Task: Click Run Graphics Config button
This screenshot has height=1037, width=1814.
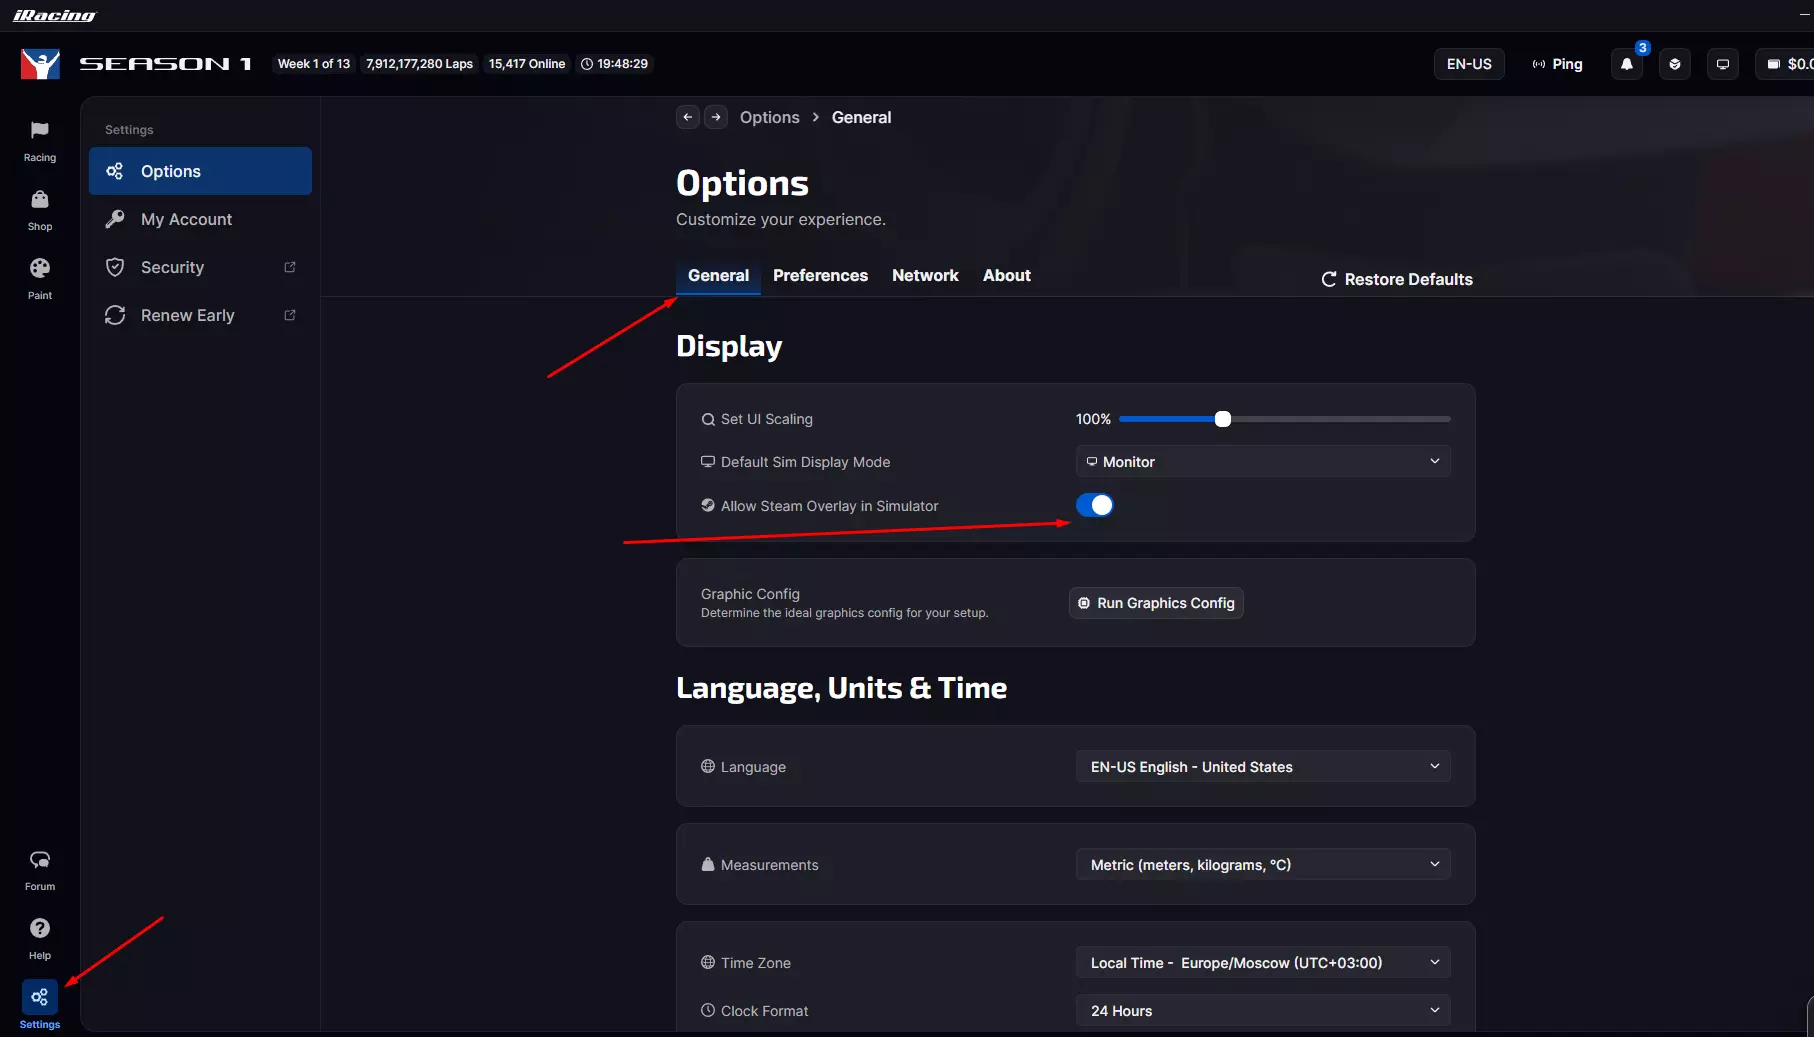Action: click(1156, 603)
